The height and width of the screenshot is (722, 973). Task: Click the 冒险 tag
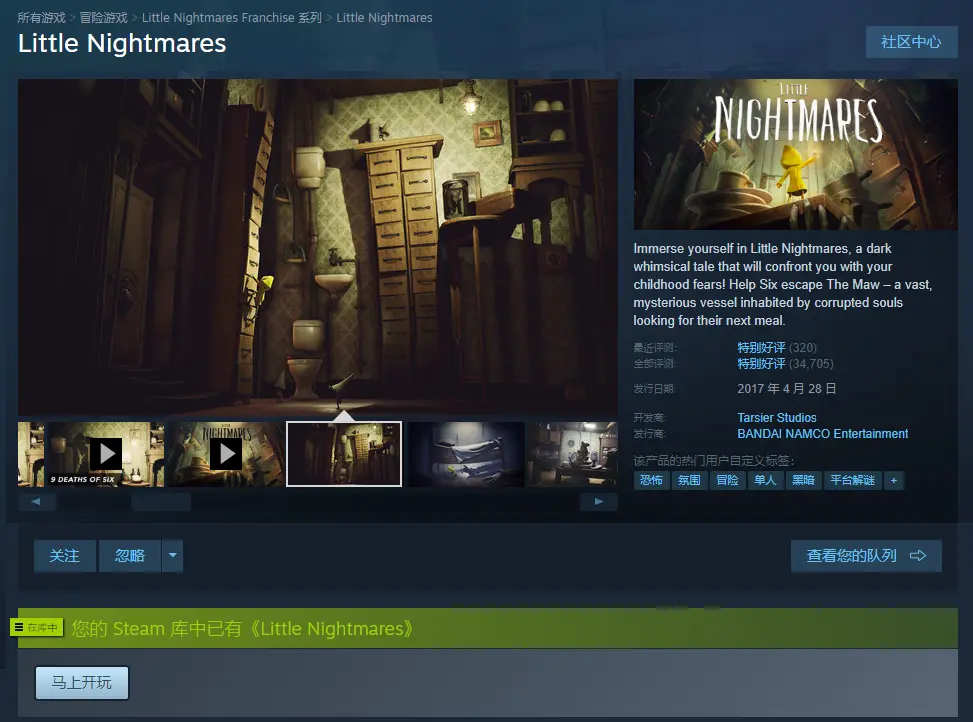tap(727, 480)
